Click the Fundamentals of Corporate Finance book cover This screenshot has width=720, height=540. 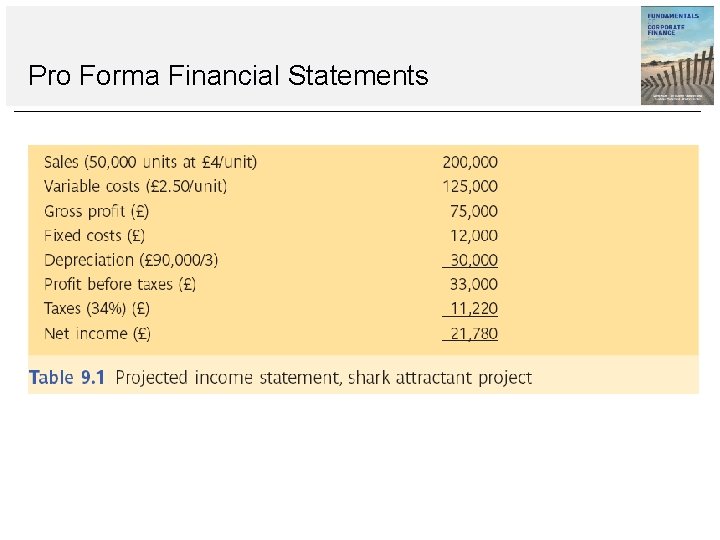(x=677, y=55)
